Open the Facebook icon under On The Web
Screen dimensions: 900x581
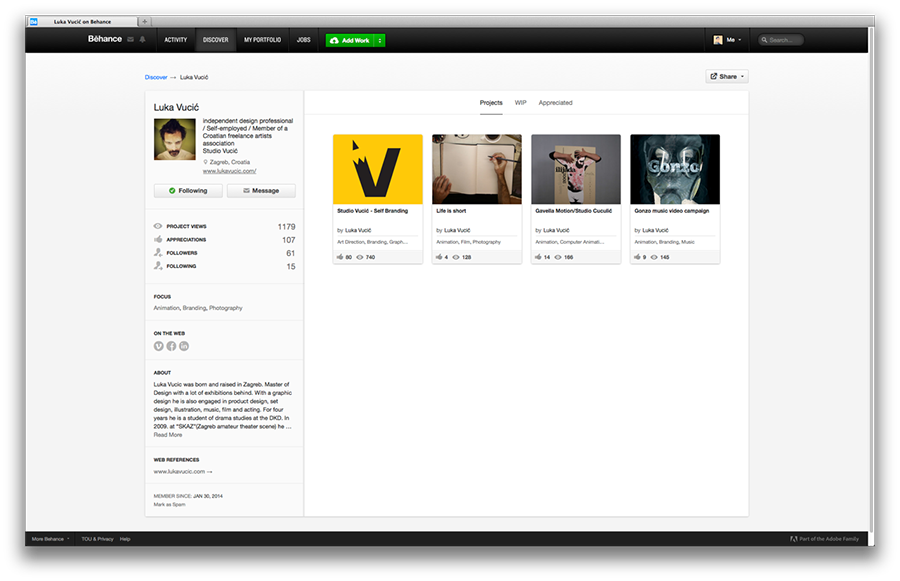(x=171, y=346)
